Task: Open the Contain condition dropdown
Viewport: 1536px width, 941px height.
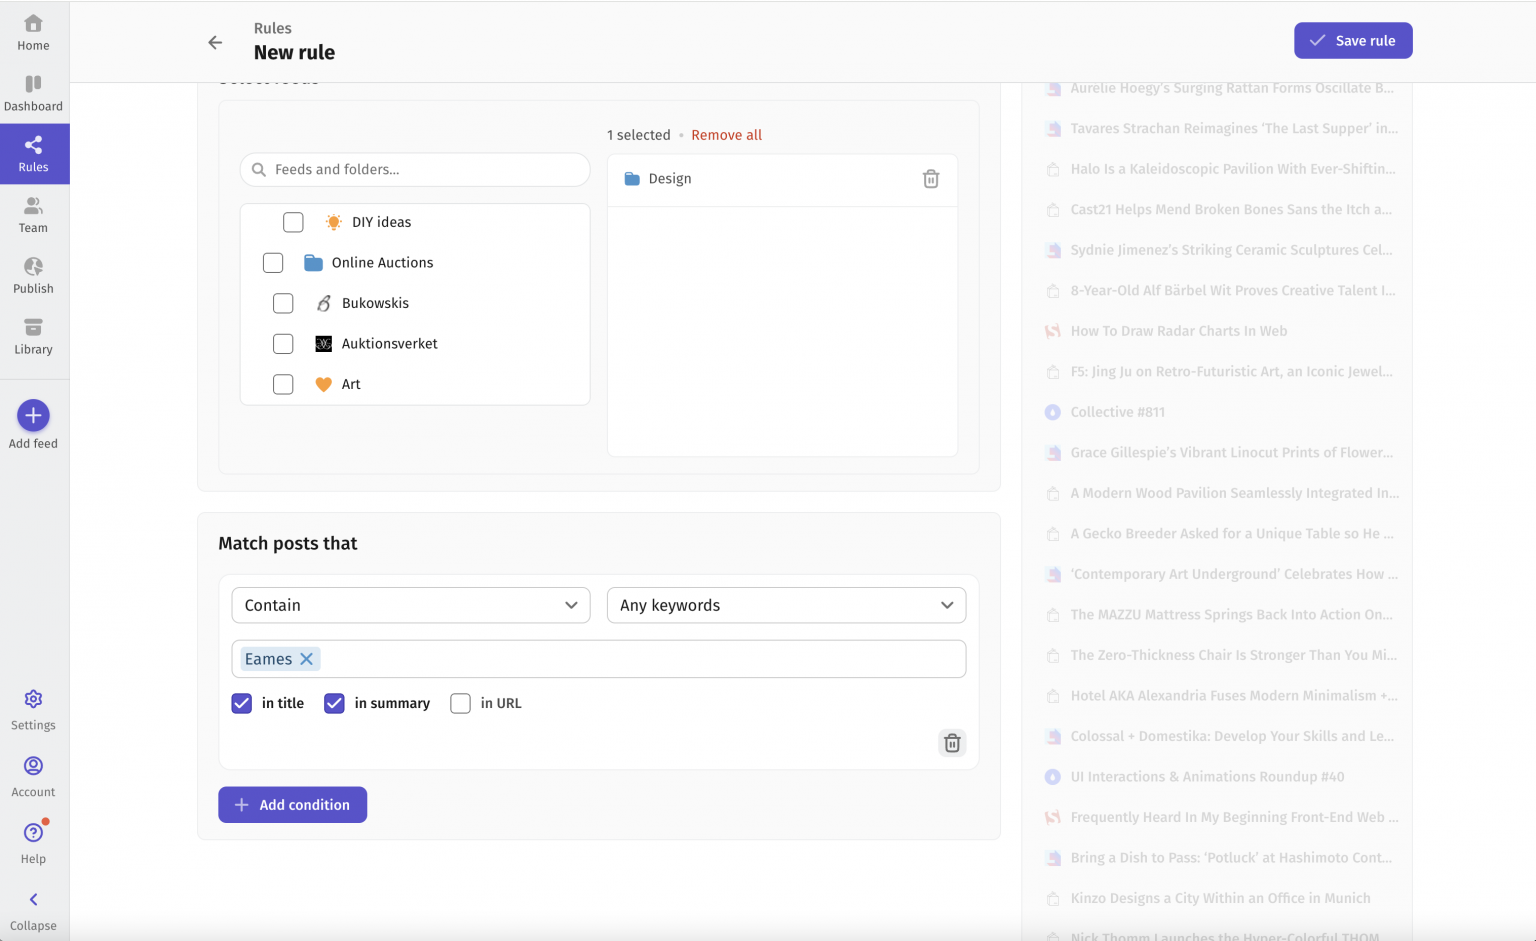Action: click(410, 605)
